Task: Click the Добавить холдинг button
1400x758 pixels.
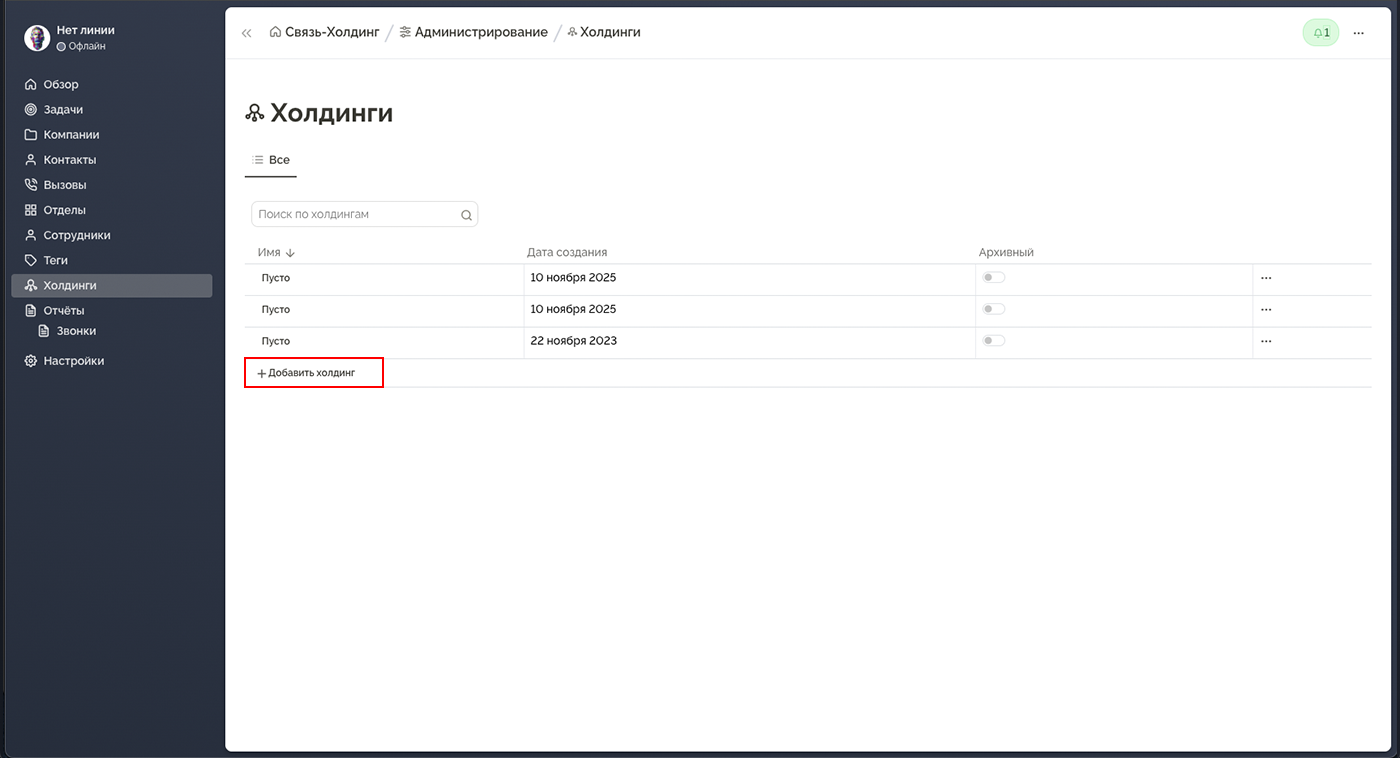Action: [x=313, y=373]
